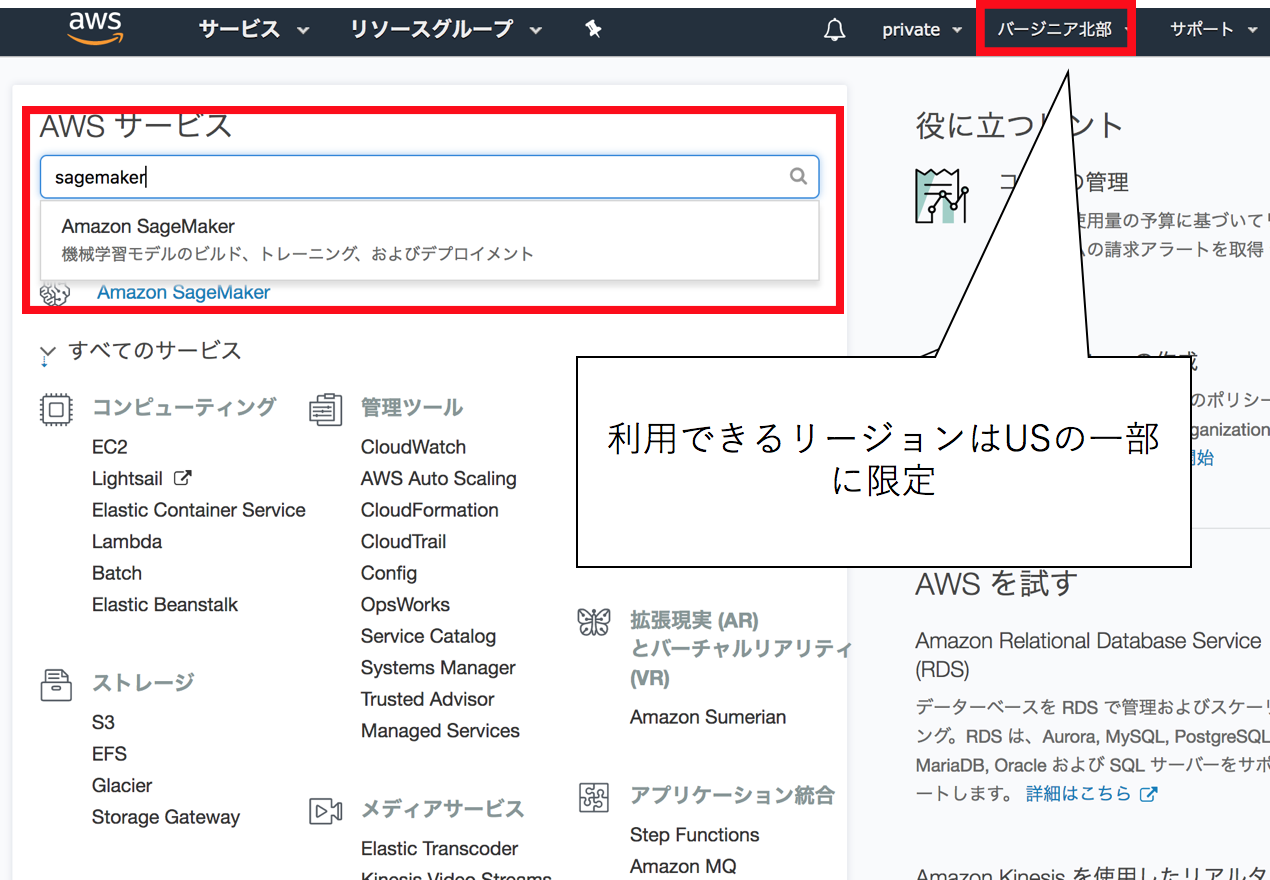Click the ストレージ category heading
Viewport: 1270px width, 880px height.
pos(143,683)
